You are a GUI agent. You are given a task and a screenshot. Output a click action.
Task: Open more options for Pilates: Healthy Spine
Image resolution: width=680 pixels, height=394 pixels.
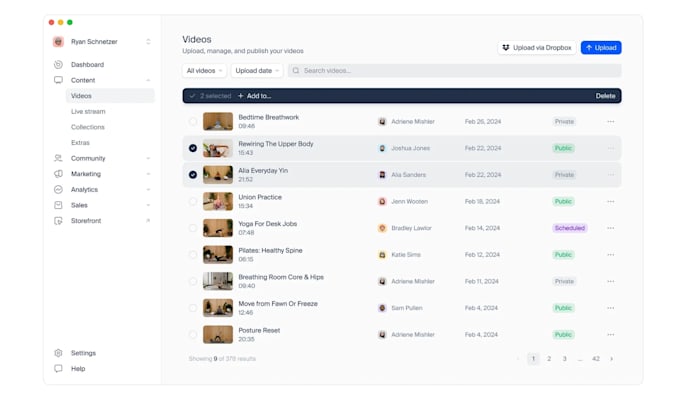[x=611, y=255]
